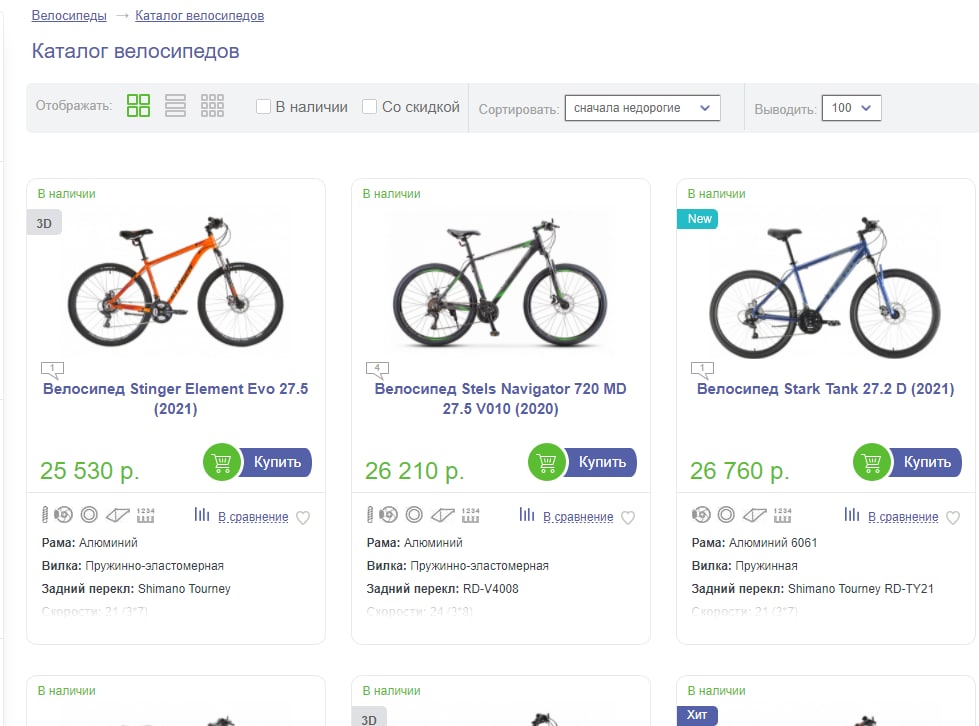Buy the Stark Tank 27.2 D bike
Viewport: 979px width, 726px height.
click(927, 462)
